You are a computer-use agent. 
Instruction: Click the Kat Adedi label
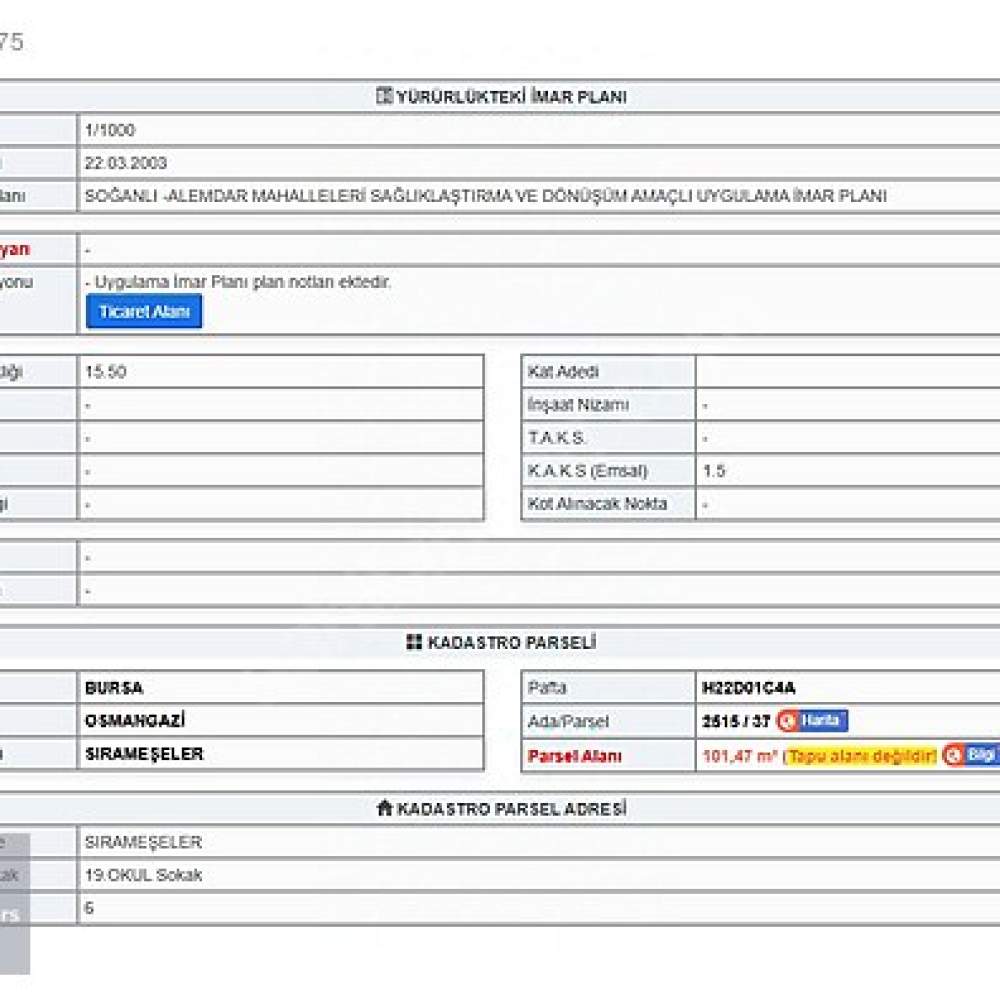pyautogui.click(x=563, y=371)
